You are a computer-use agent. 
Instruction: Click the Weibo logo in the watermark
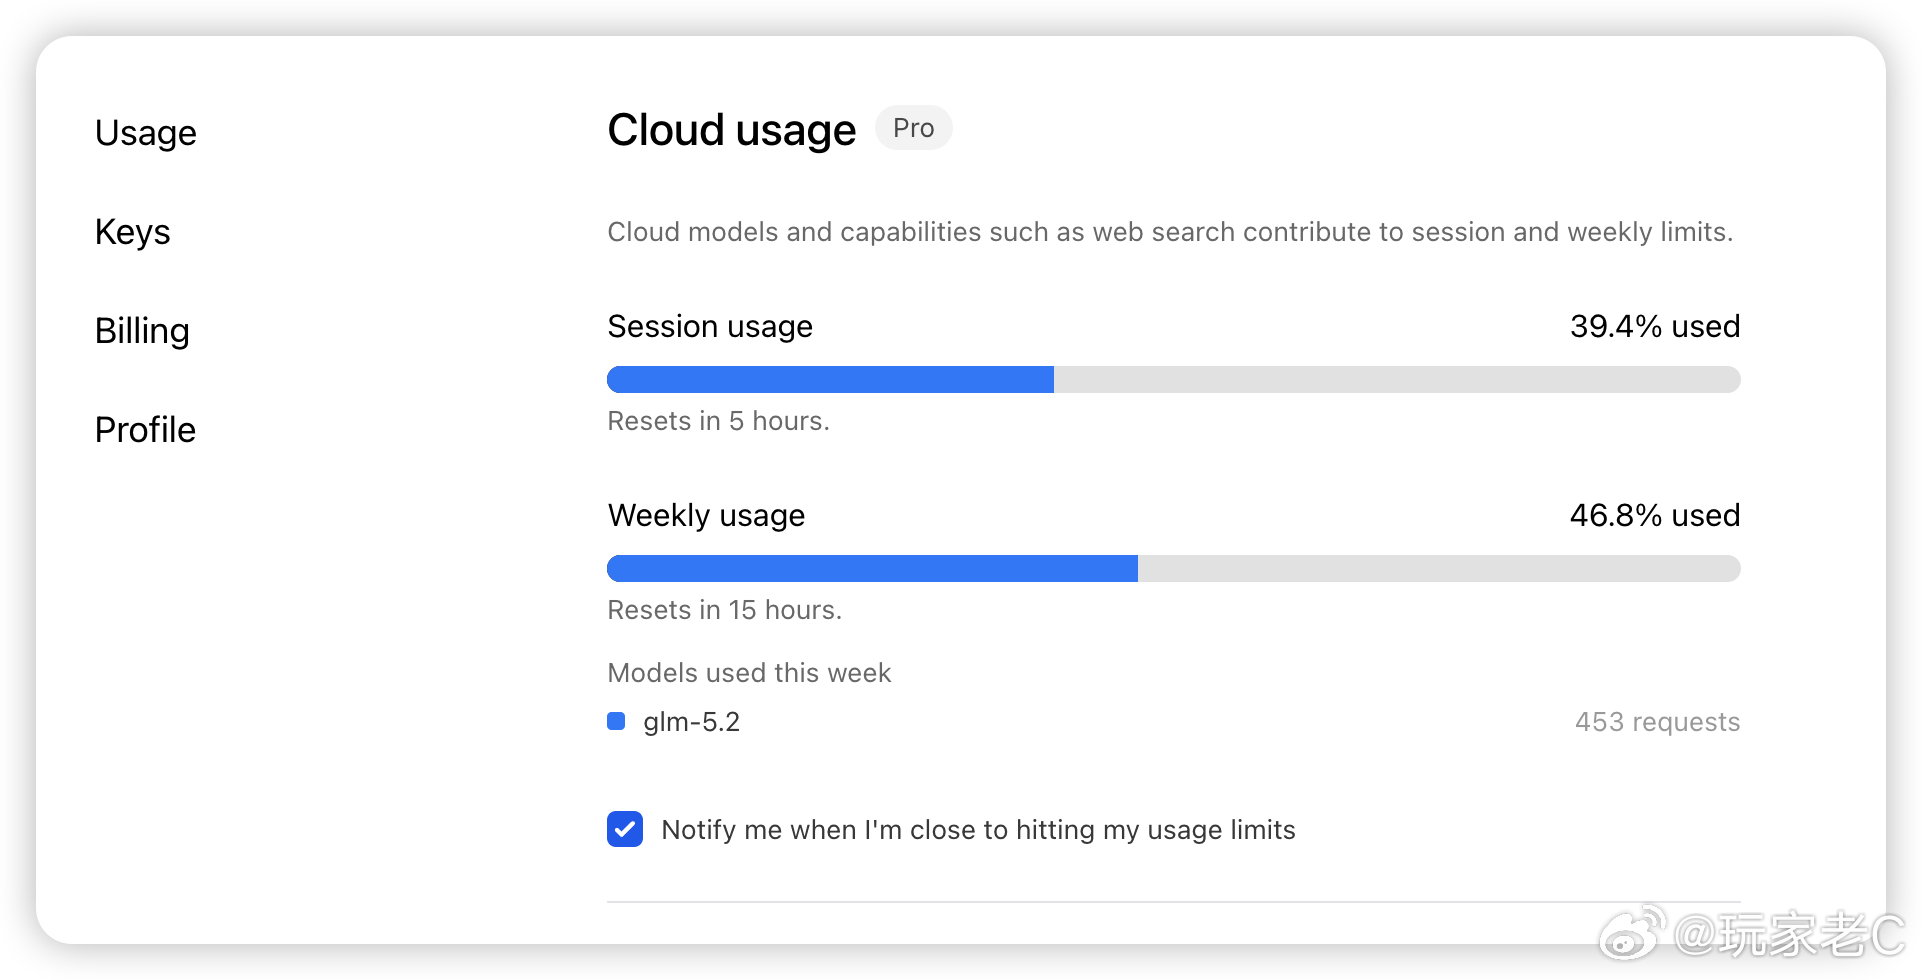(x=1632, y=934)
